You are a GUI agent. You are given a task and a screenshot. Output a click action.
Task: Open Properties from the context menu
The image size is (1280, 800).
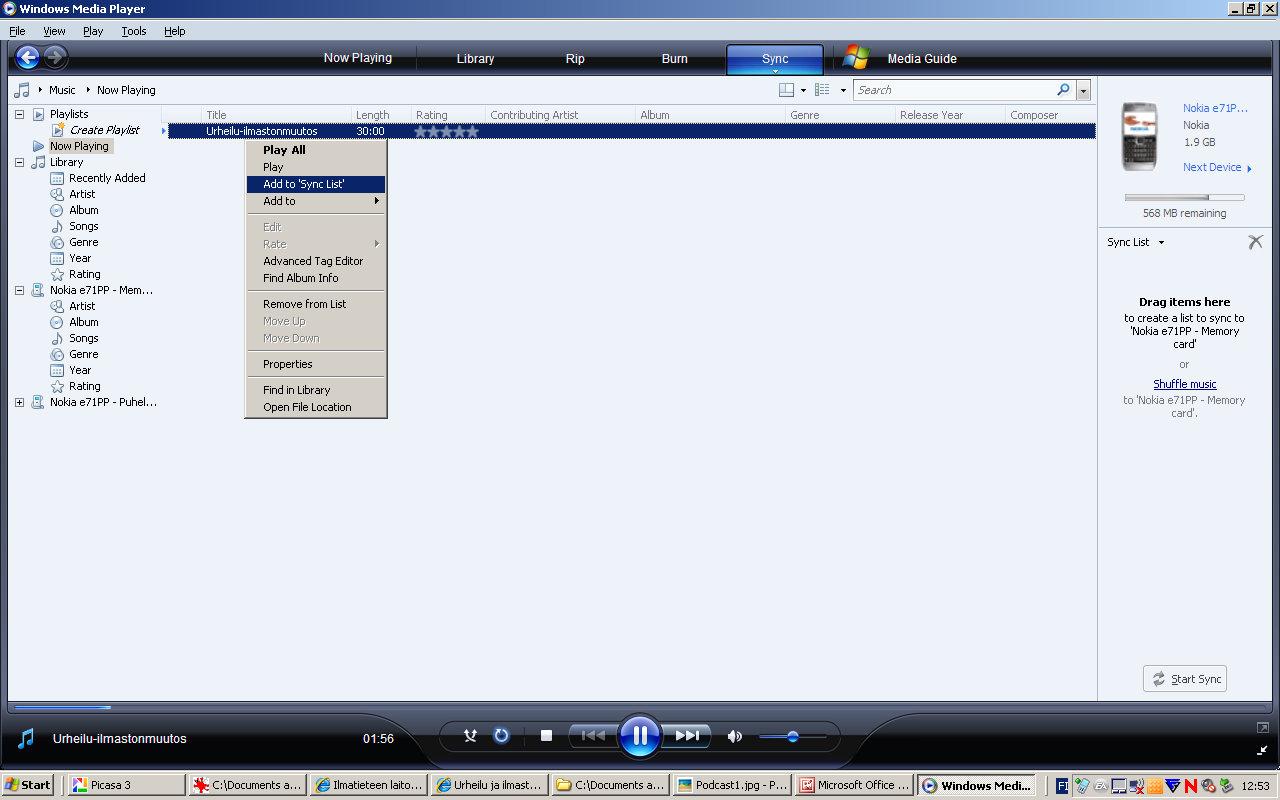316,364
